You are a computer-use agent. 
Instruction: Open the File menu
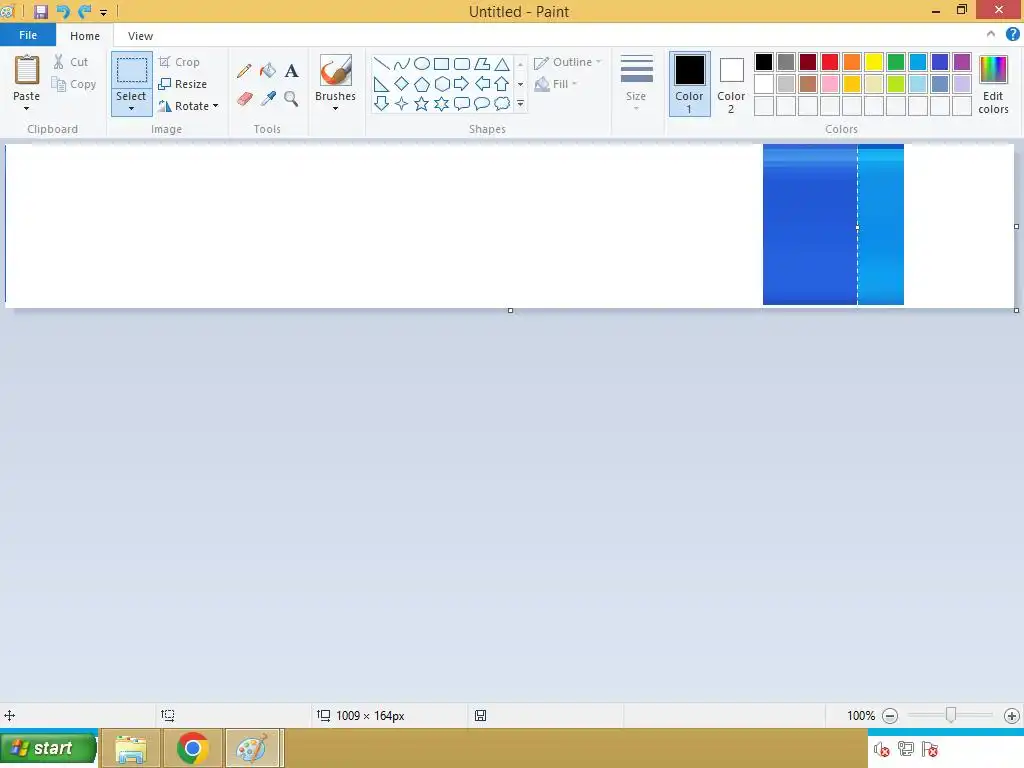tap(27, 35)
